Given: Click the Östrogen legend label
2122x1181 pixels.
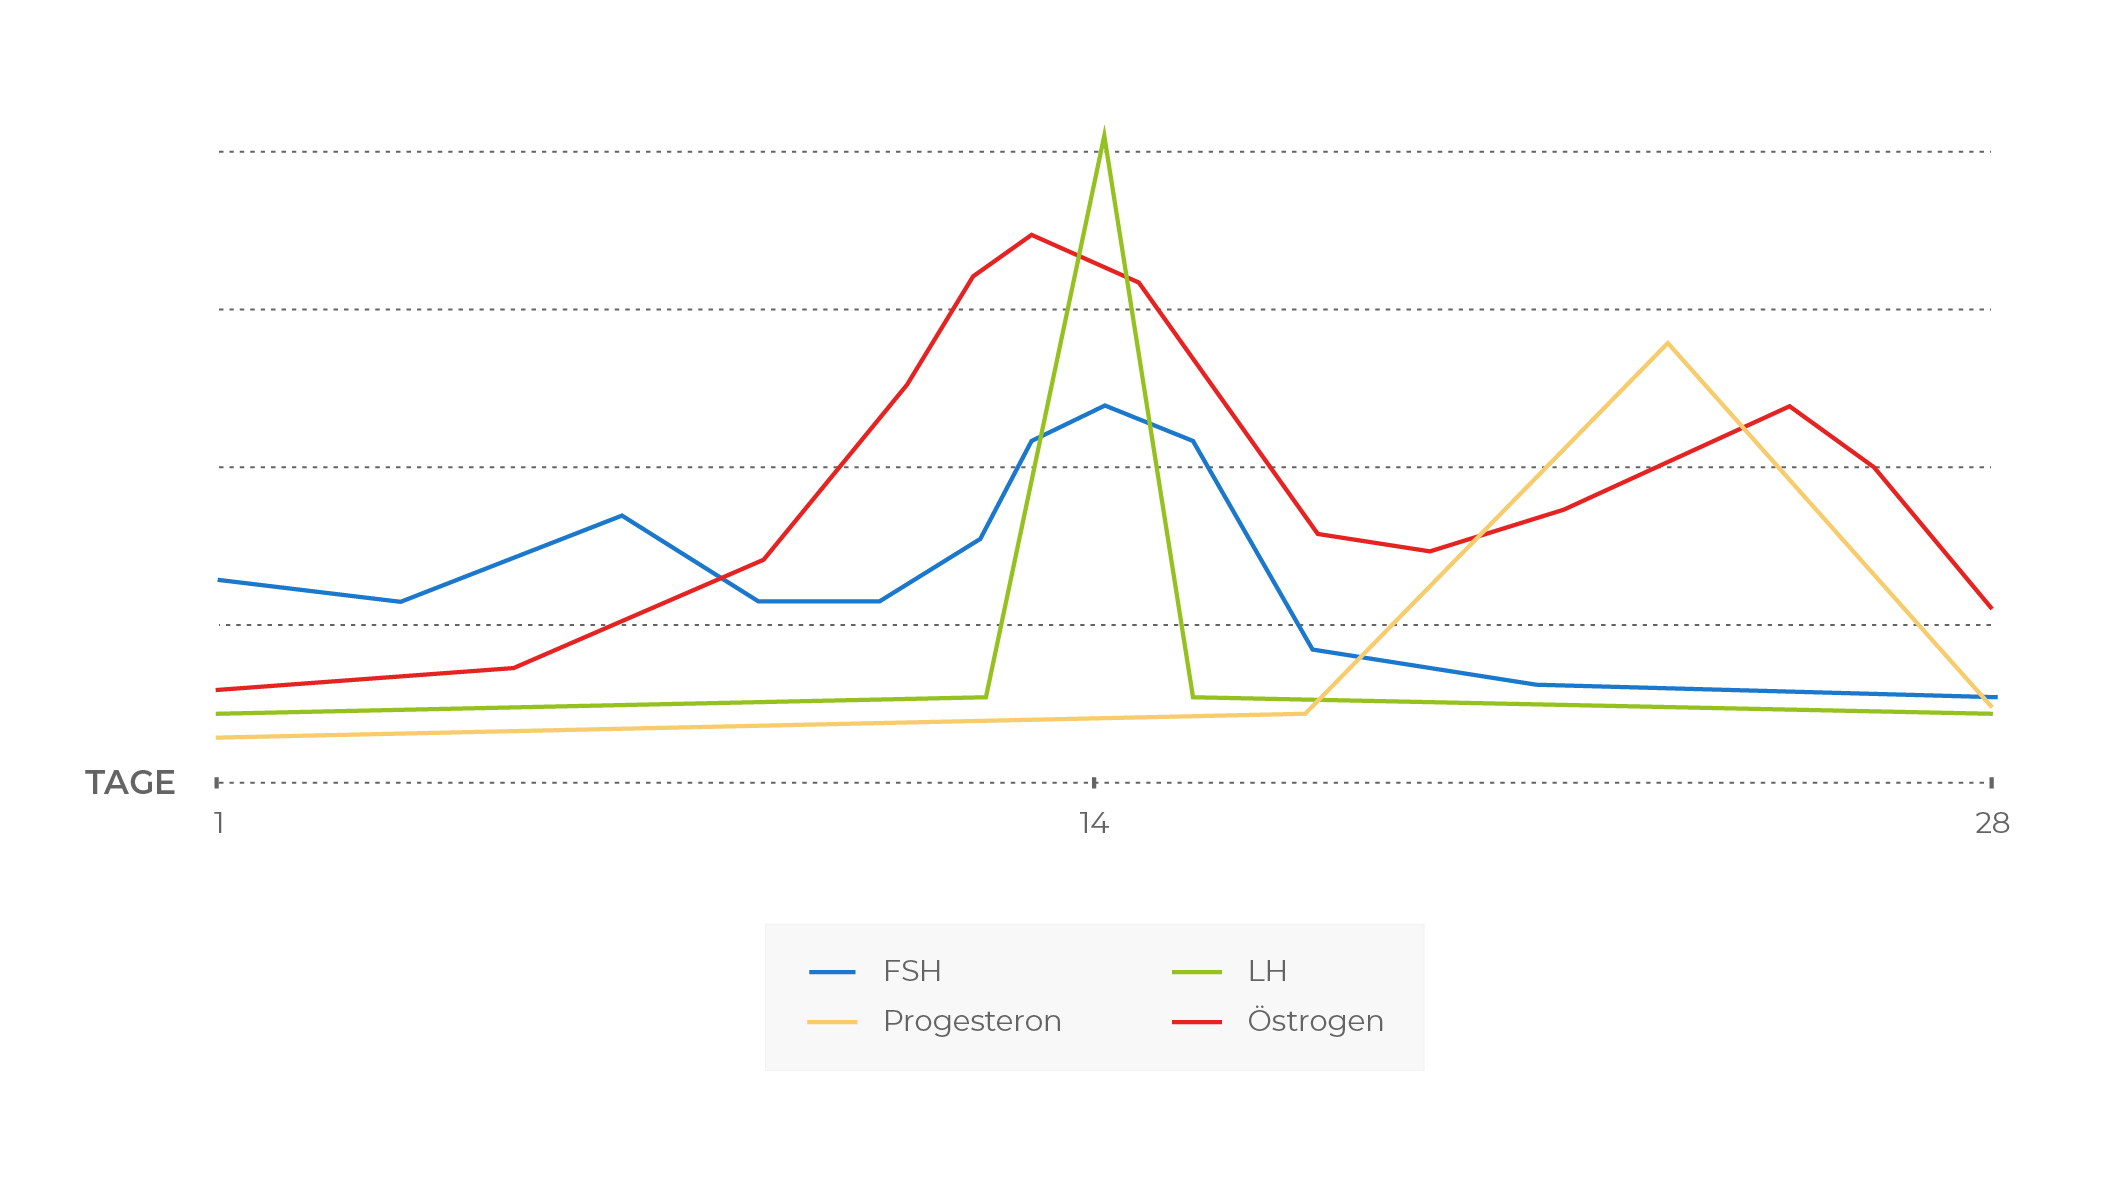Looking at the screenshot, I should [x=1315, y=1021].
